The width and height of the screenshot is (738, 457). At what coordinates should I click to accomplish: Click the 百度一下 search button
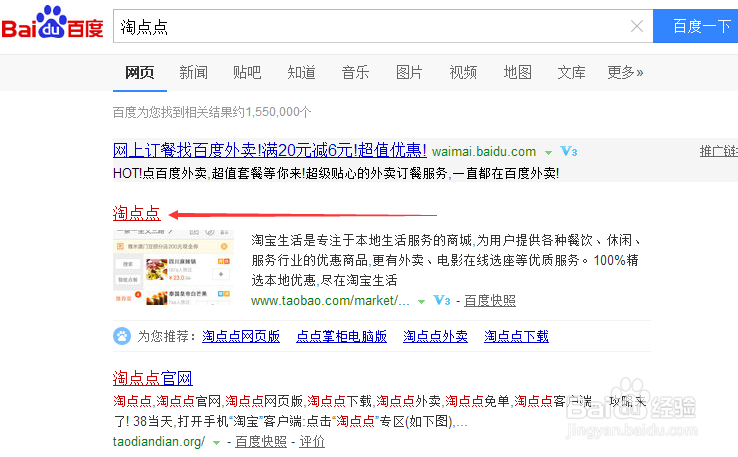pos(695,26)
